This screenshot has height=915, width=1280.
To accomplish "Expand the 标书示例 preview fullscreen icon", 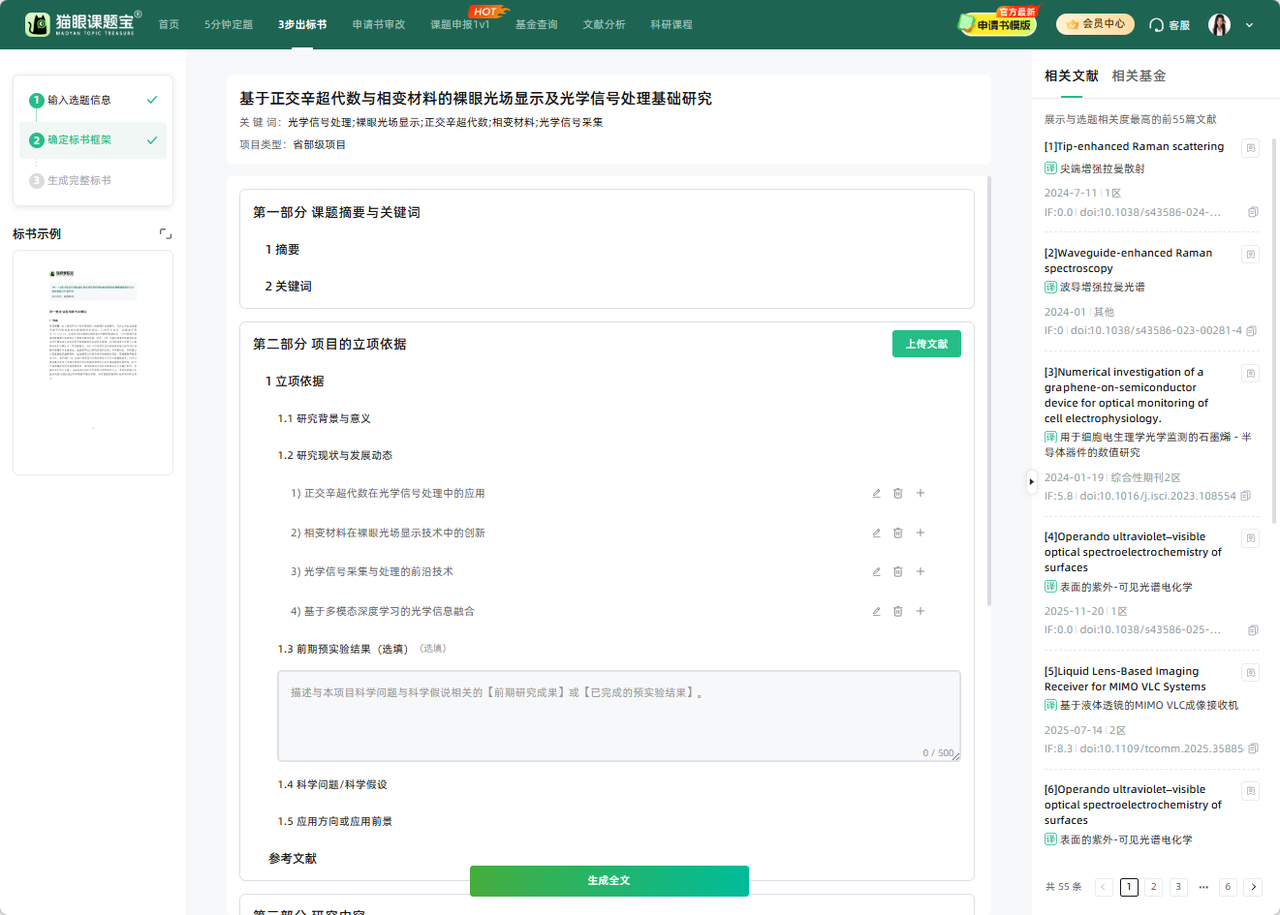I will 165,234.
